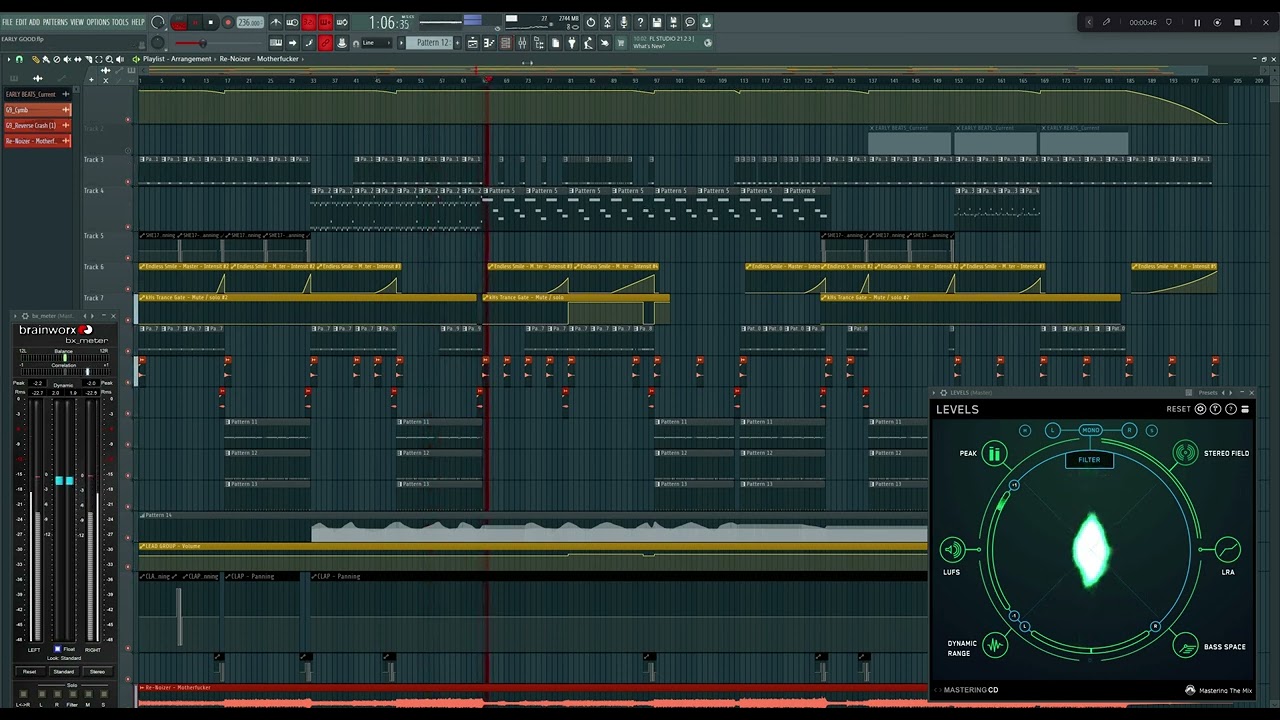Click the Standard button in bx_meter
1280x720 pixels.
pos(63,672)
